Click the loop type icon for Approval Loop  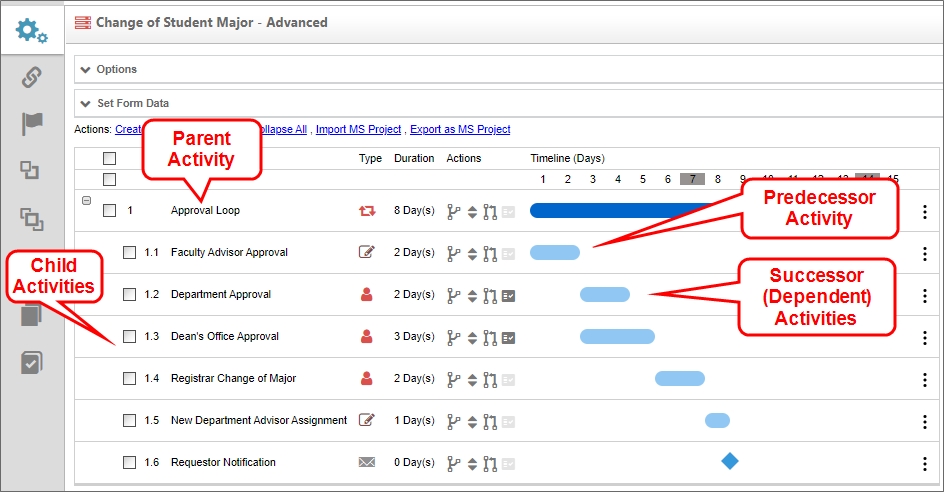pos(367,211)
